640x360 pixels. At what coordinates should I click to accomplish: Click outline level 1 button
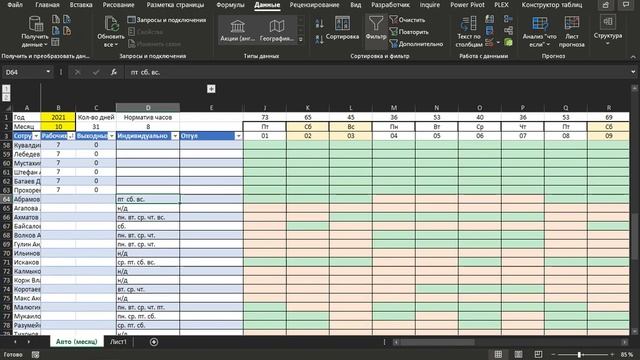click(6, 89)
